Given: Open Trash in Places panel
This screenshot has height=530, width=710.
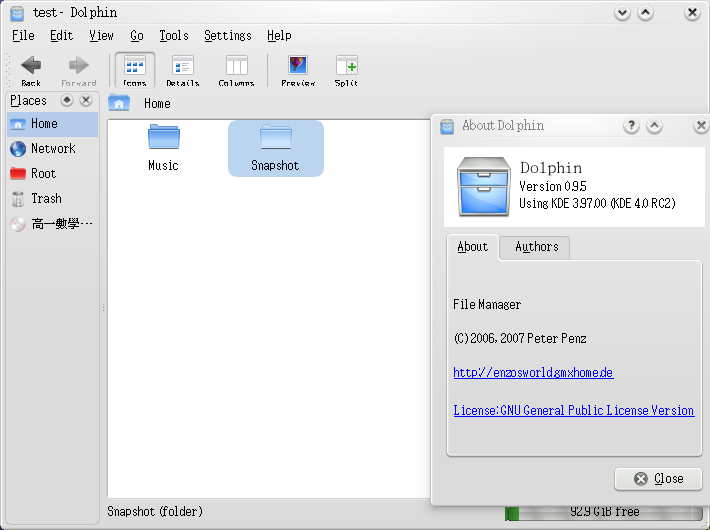Looking at the screenshot, I should point(53,198).
